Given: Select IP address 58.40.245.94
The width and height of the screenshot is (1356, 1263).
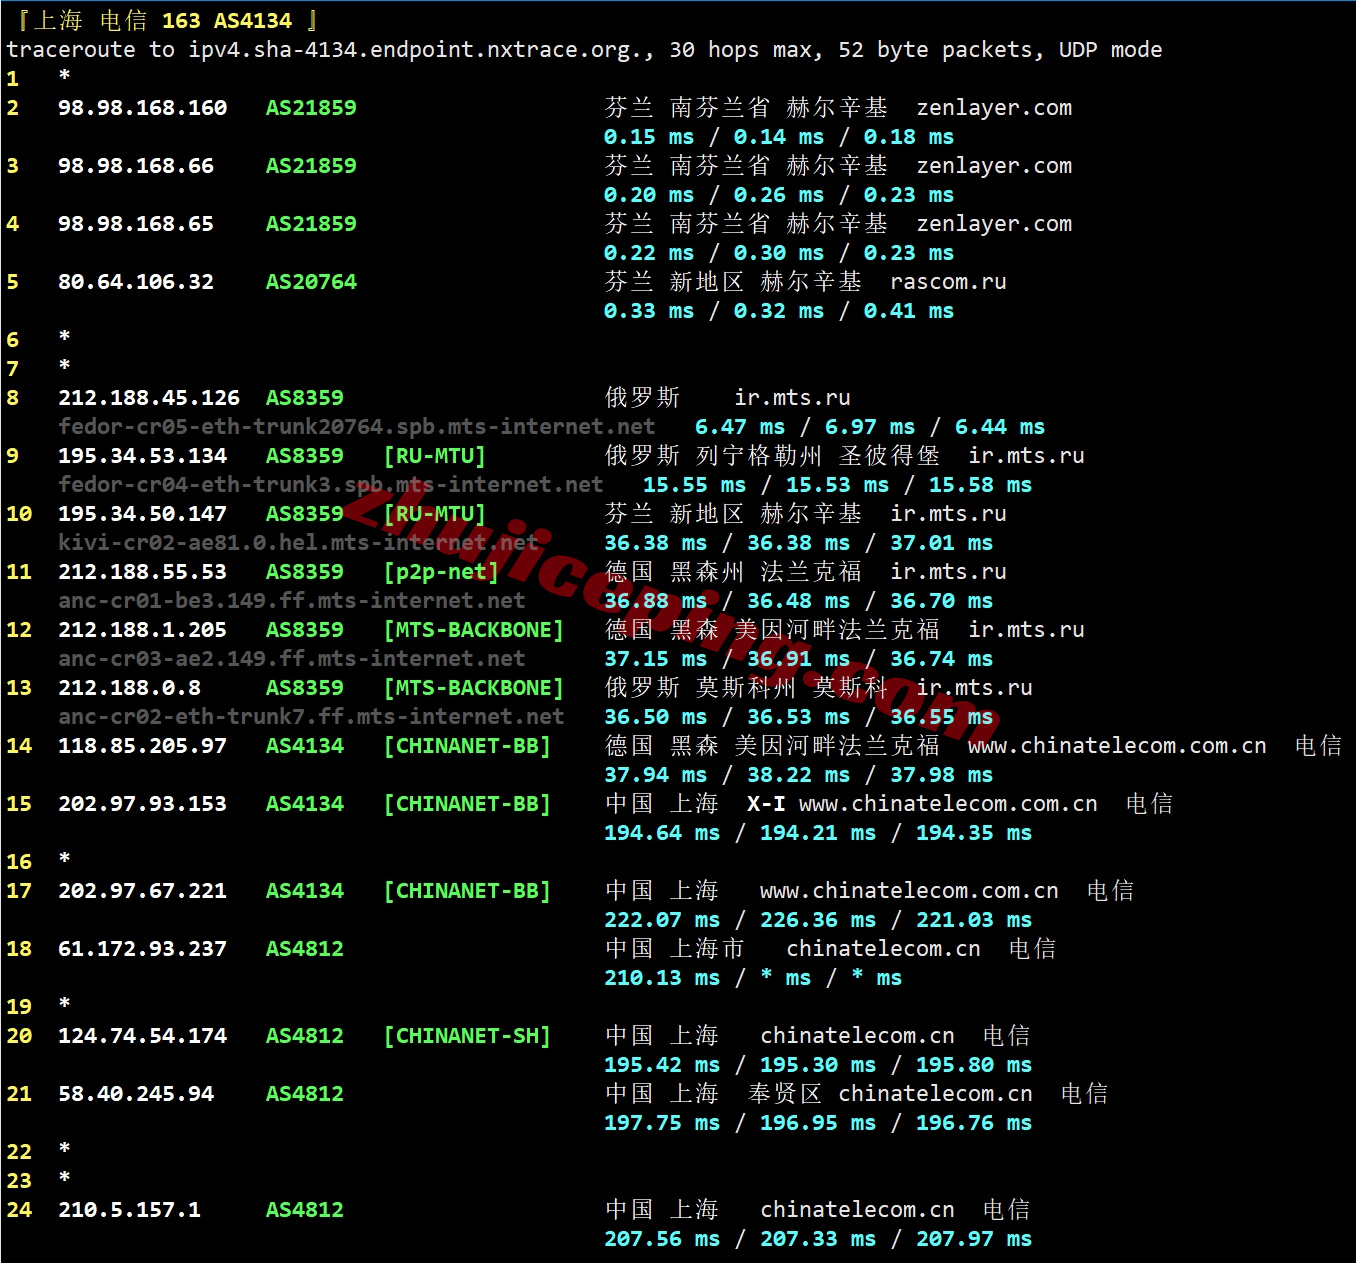Looking at the screenshot, I should tap(136, 1094).
